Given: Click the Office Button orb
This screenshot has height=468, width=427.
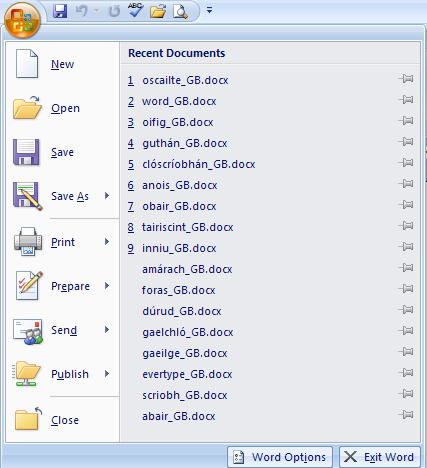Looking at the screenshot, I should pos(22,20).
